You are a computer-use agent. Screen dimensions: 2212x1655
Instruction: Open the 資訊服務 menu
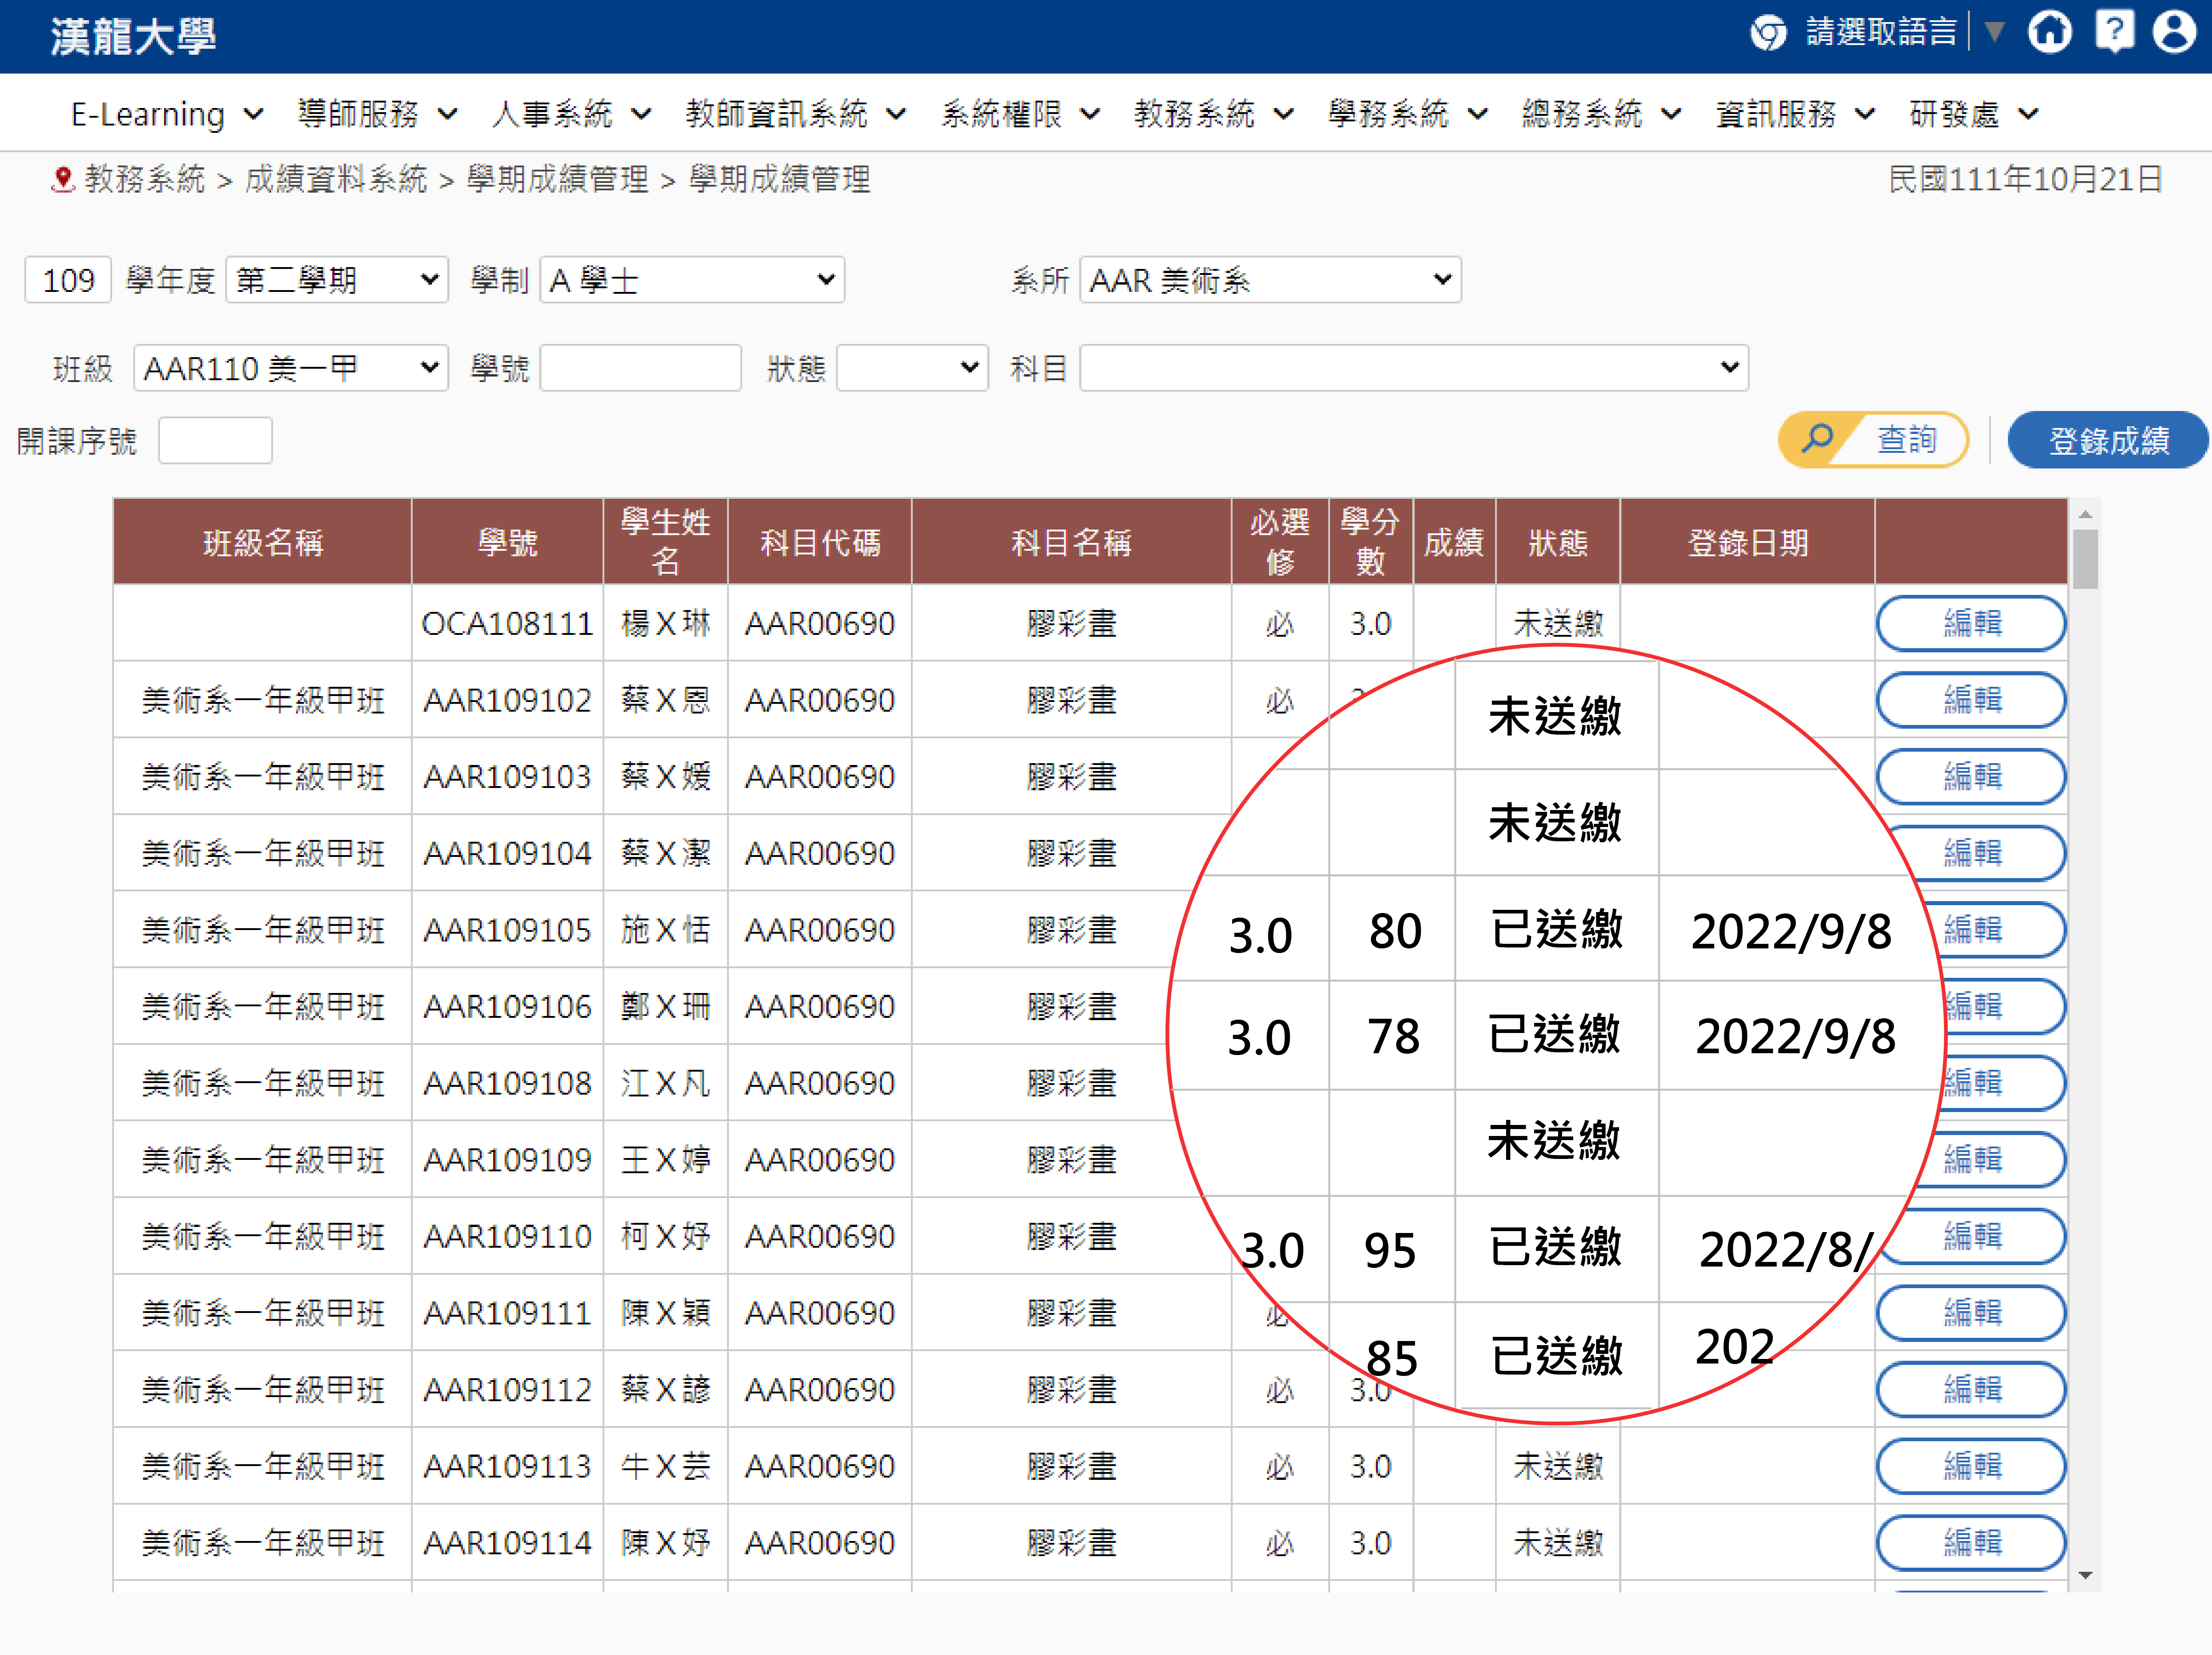1796,114
